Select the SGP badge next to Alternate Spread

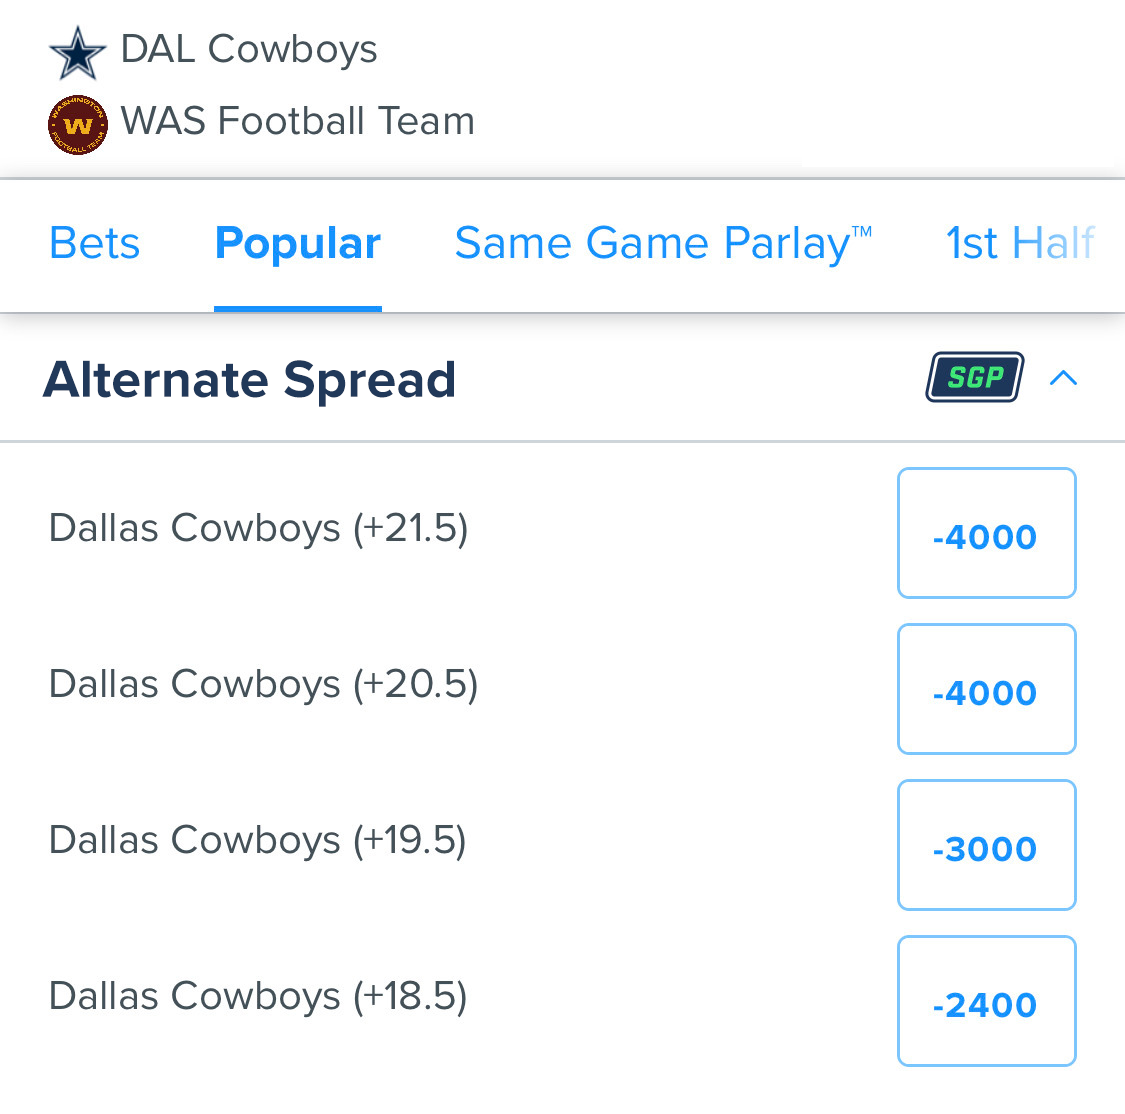pyautogui.click(x=973, y=378)
